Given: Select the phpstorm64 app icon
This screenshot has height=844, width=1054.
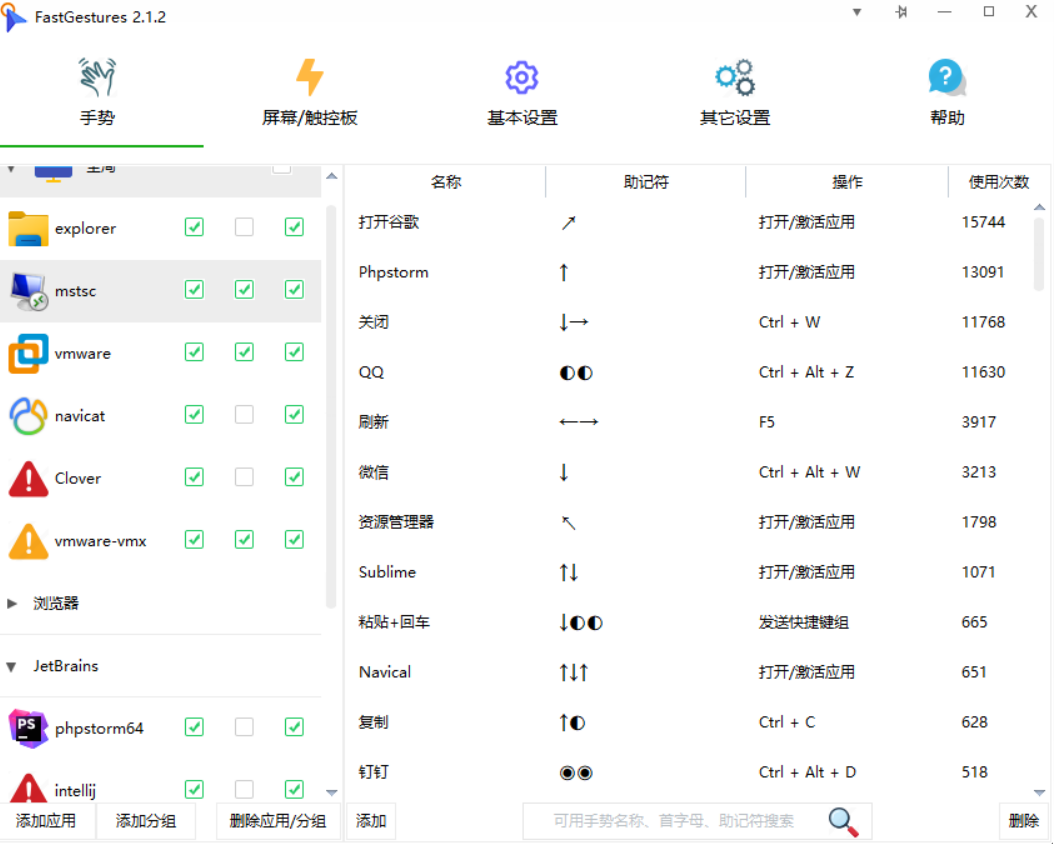Looking at the screenshot, I should [28, 728].
